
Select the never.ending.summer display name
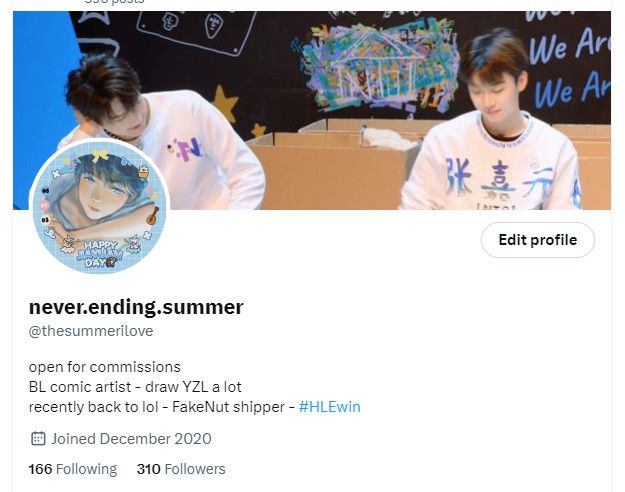(136, 307)
